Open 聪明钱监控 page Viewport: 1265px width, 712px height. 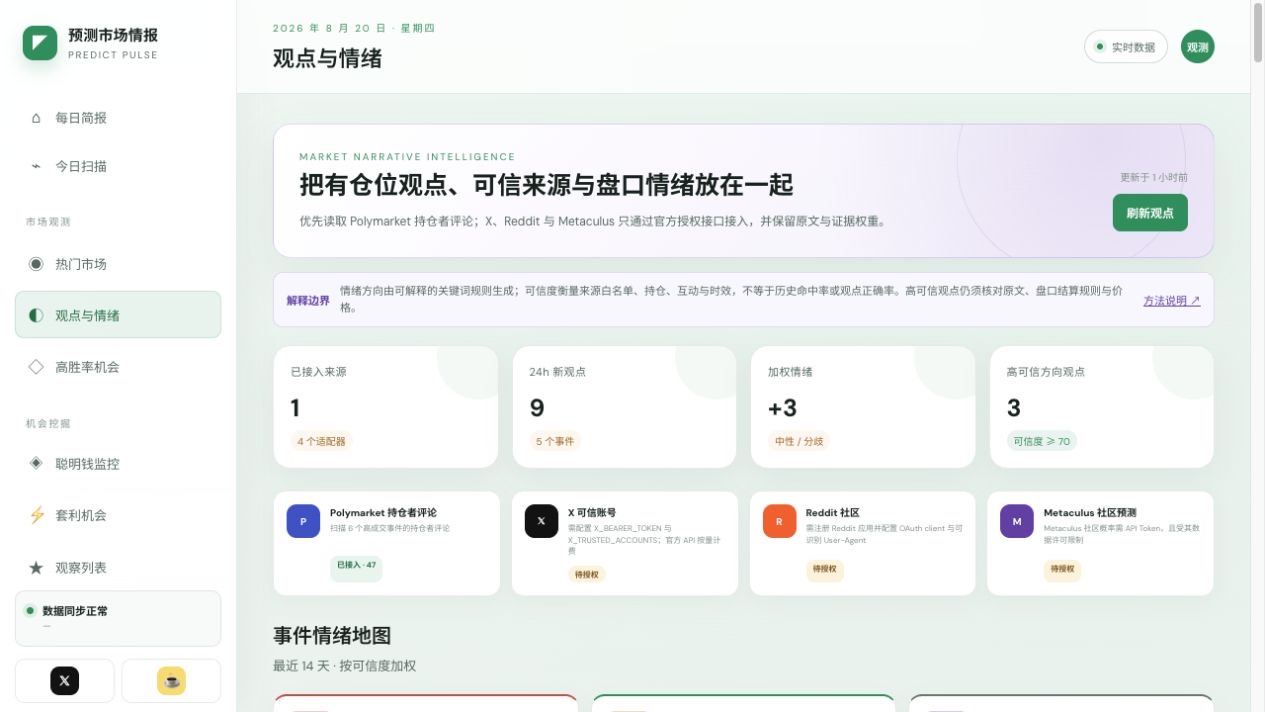click(118, 463)
